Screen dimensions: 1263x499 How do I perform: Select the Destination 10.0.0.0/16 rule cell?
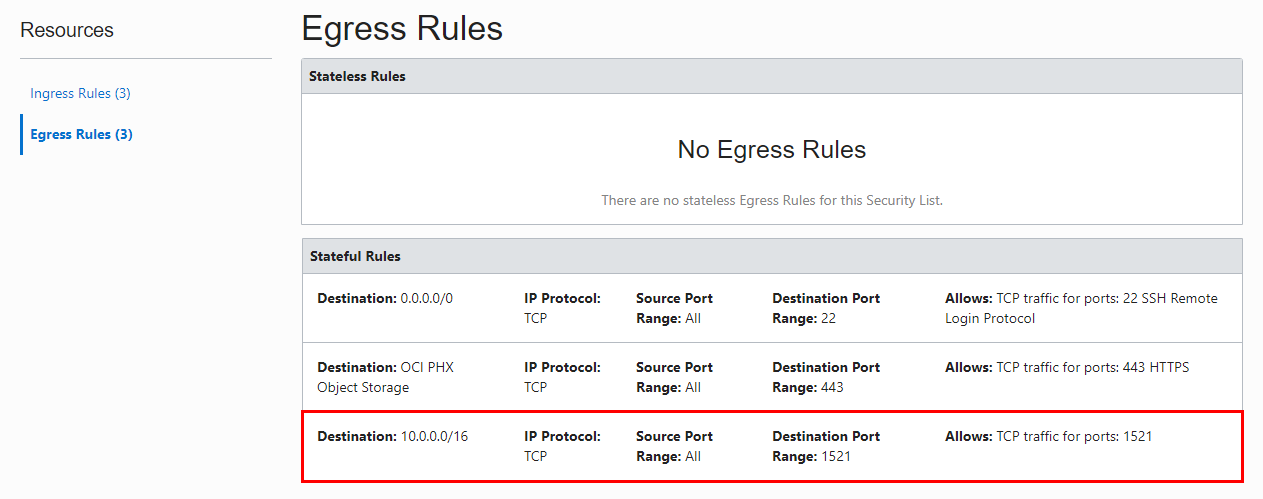[x=392, y=436]
